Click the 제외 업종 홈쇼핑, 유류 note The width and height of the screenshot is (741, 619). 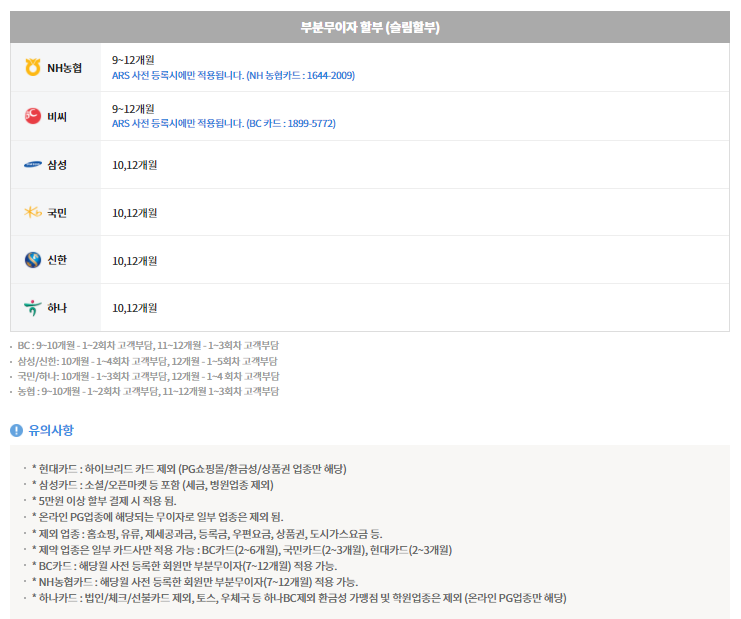207,534
